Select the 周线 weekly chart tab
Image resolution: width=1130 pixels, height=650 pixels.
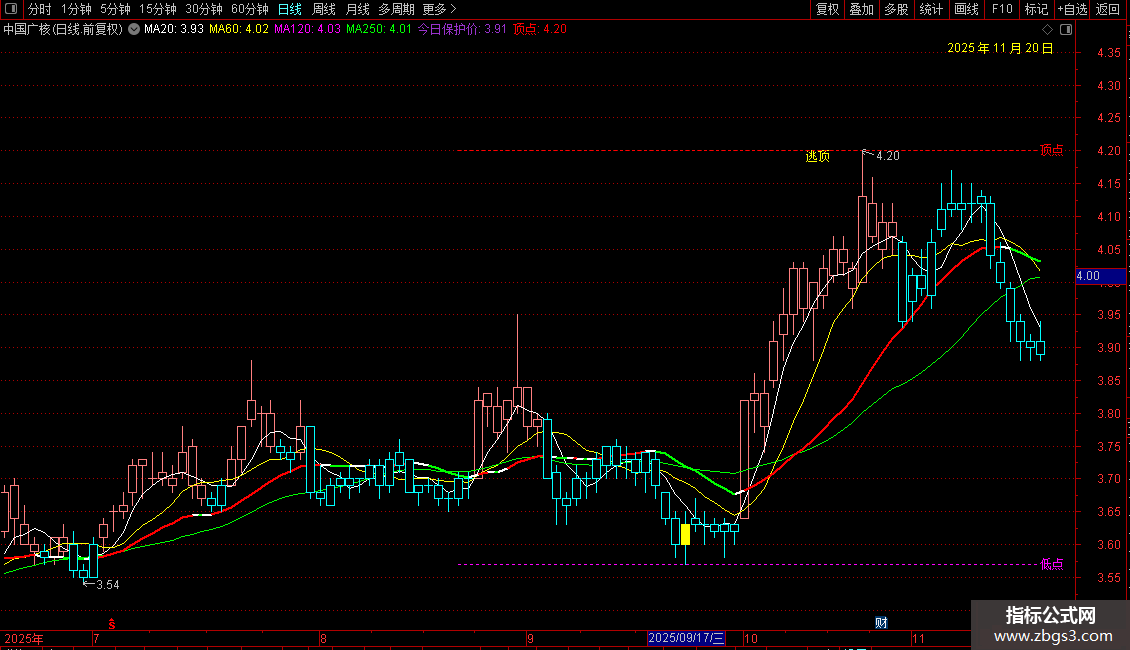324,9
